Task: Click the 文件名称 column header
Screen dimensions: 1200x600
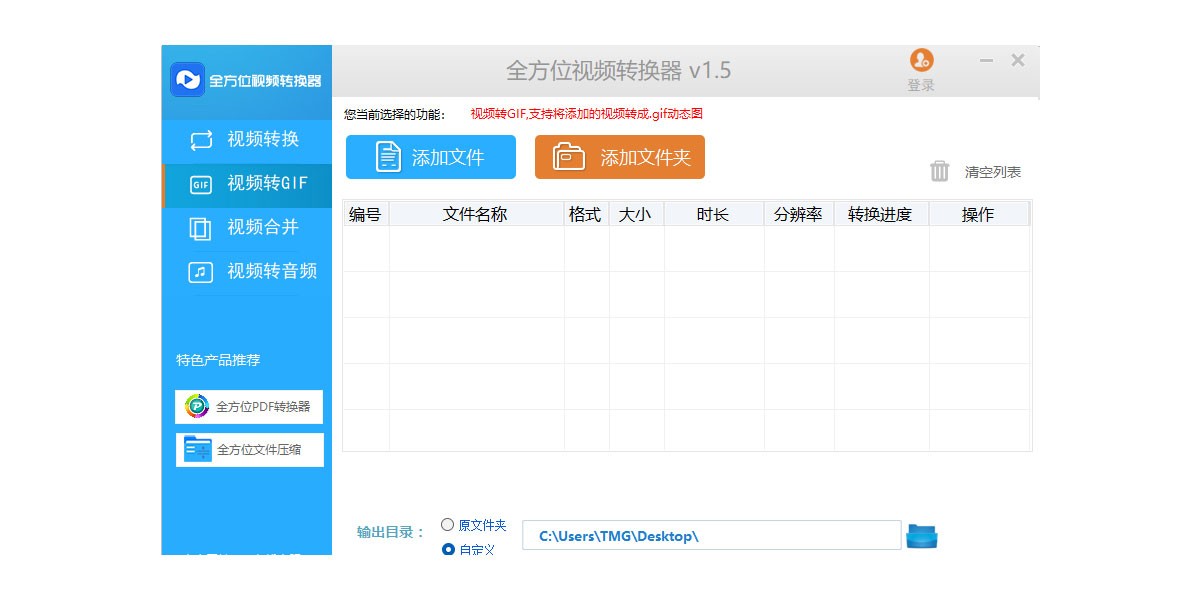Action: click(476, 214)
